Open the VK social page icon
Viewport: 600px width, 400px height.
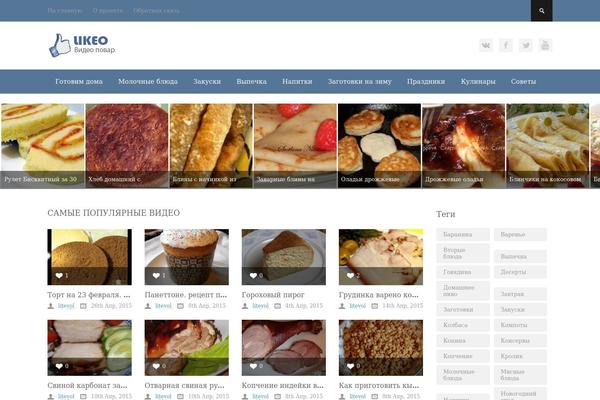click(x=486, y=45)
